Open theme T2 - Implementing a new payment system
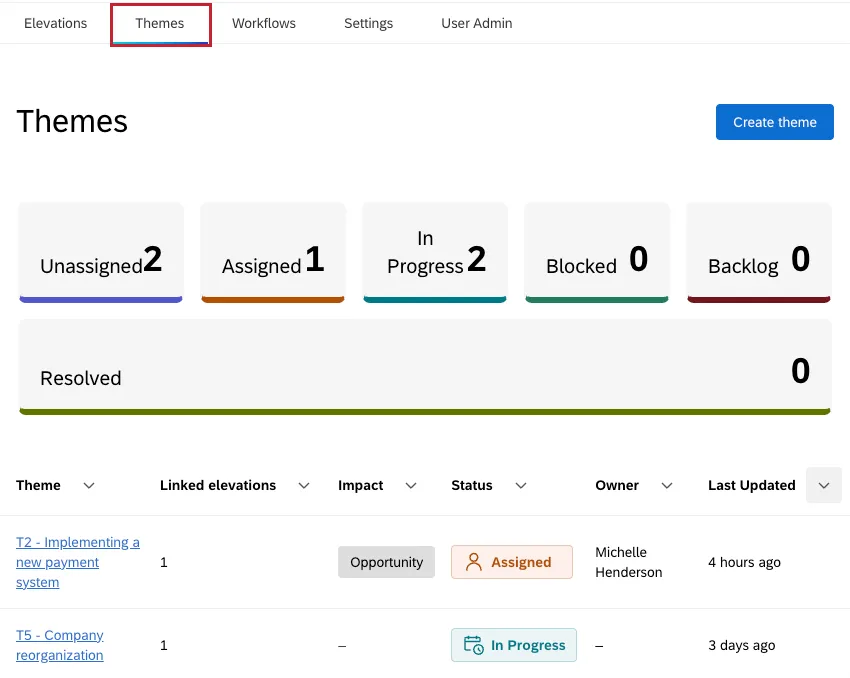 point(77,562)
